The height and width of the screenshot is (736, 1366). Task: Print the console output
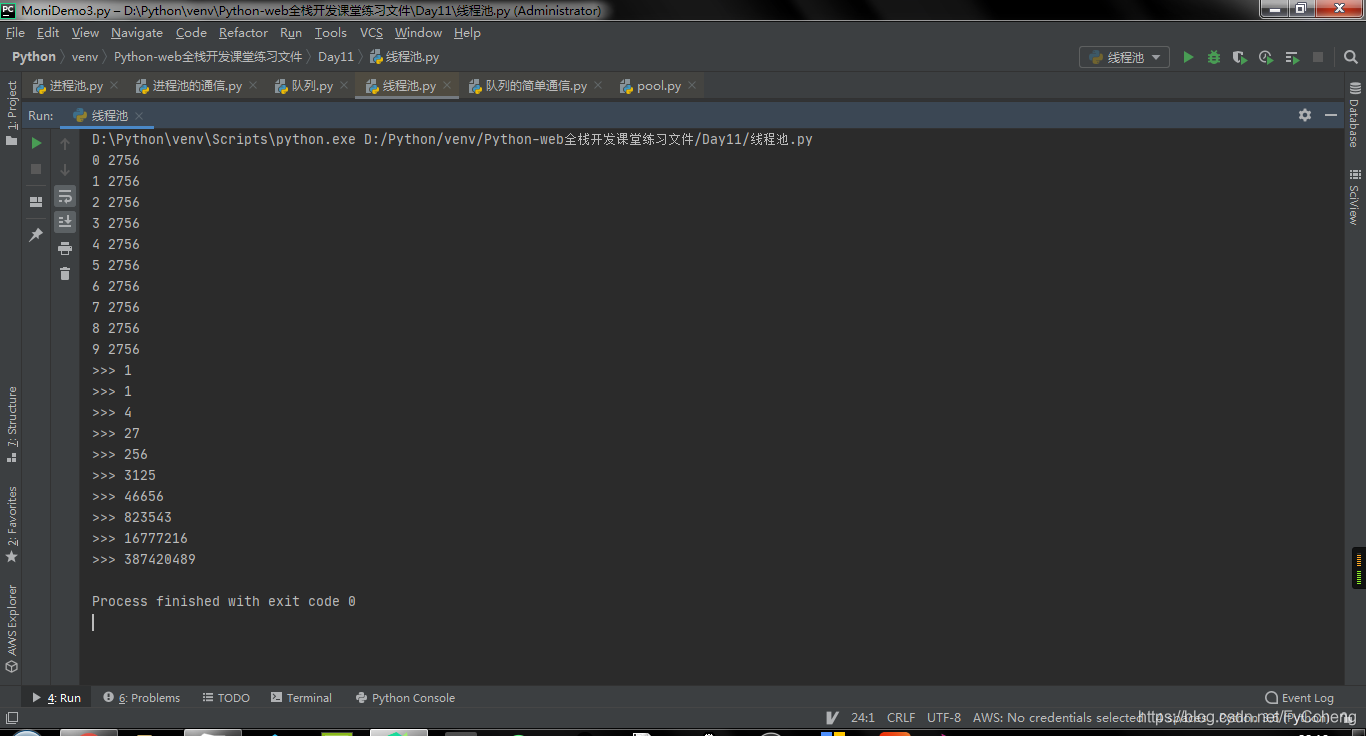point(65,247)
